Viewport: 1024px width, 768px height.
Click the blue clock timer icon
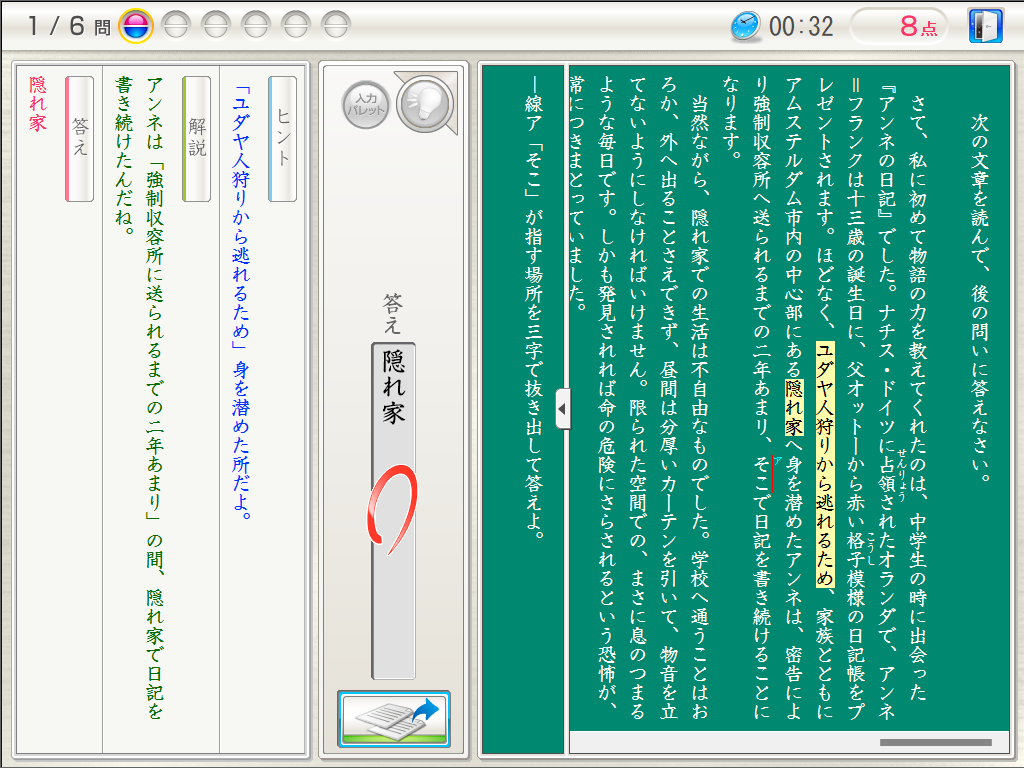pyautogui.click(x=745, y=26)
